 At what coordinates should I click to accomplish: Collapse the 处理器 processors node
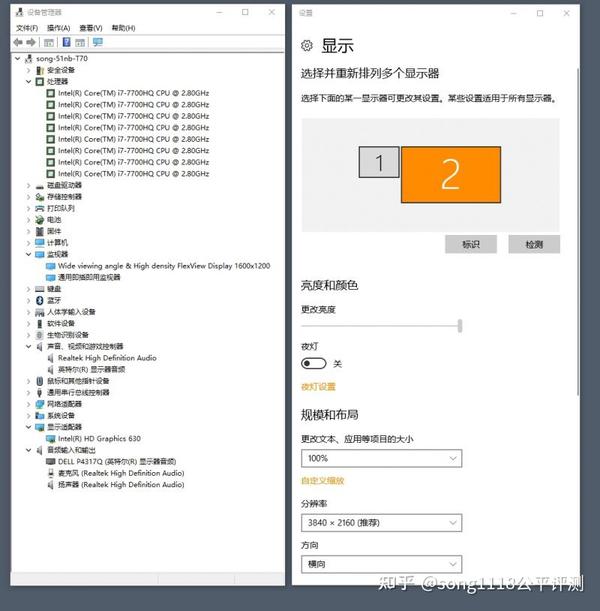(x=28, y=81)
